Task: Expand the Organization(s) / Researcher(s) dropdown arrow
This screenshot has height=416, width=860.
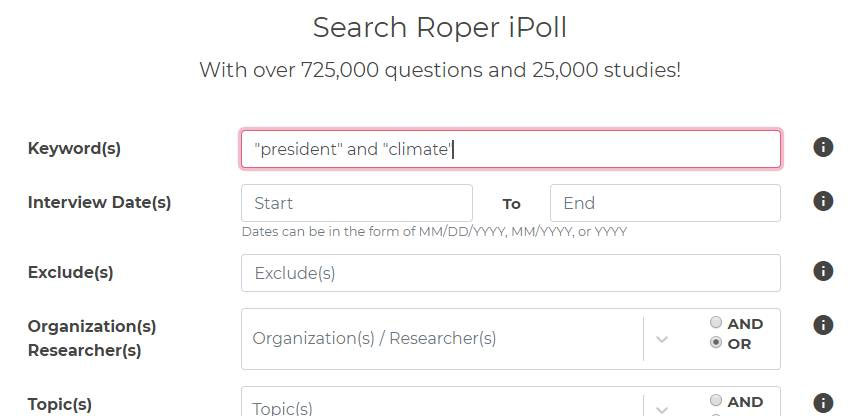Action: 662,339
